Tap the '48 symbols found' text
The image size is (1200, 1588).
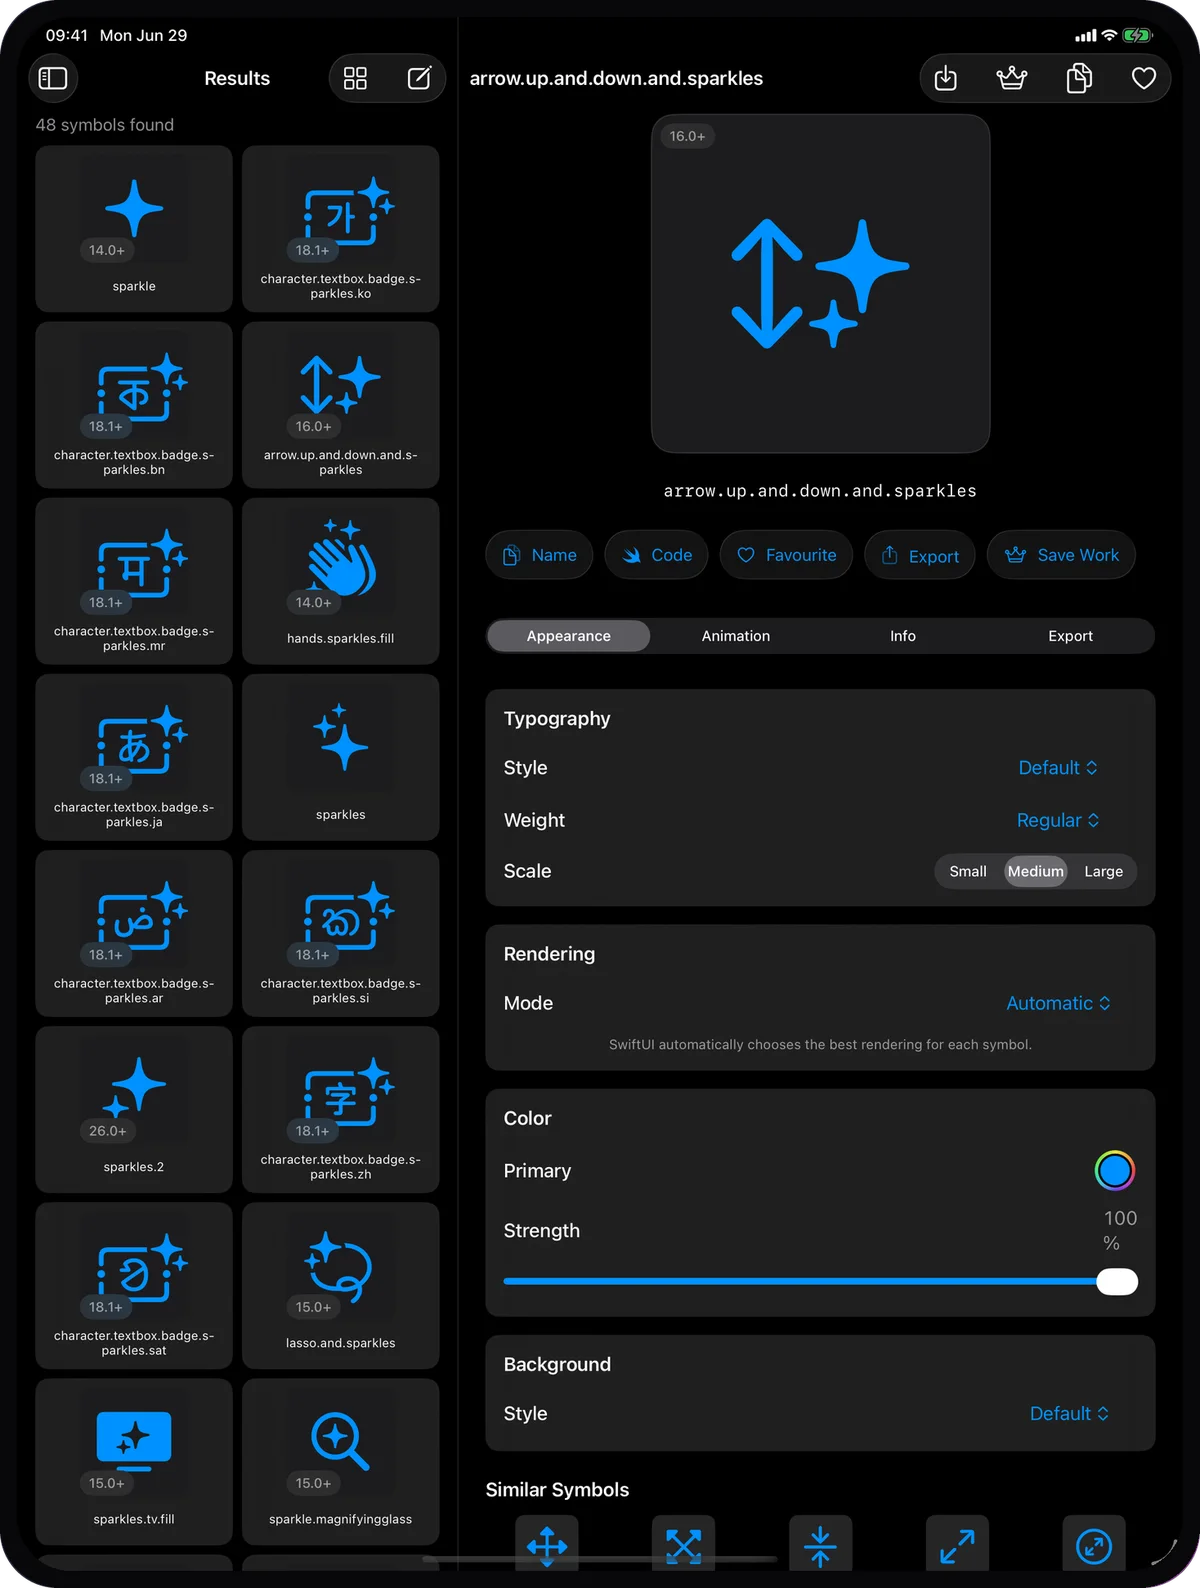105,125
